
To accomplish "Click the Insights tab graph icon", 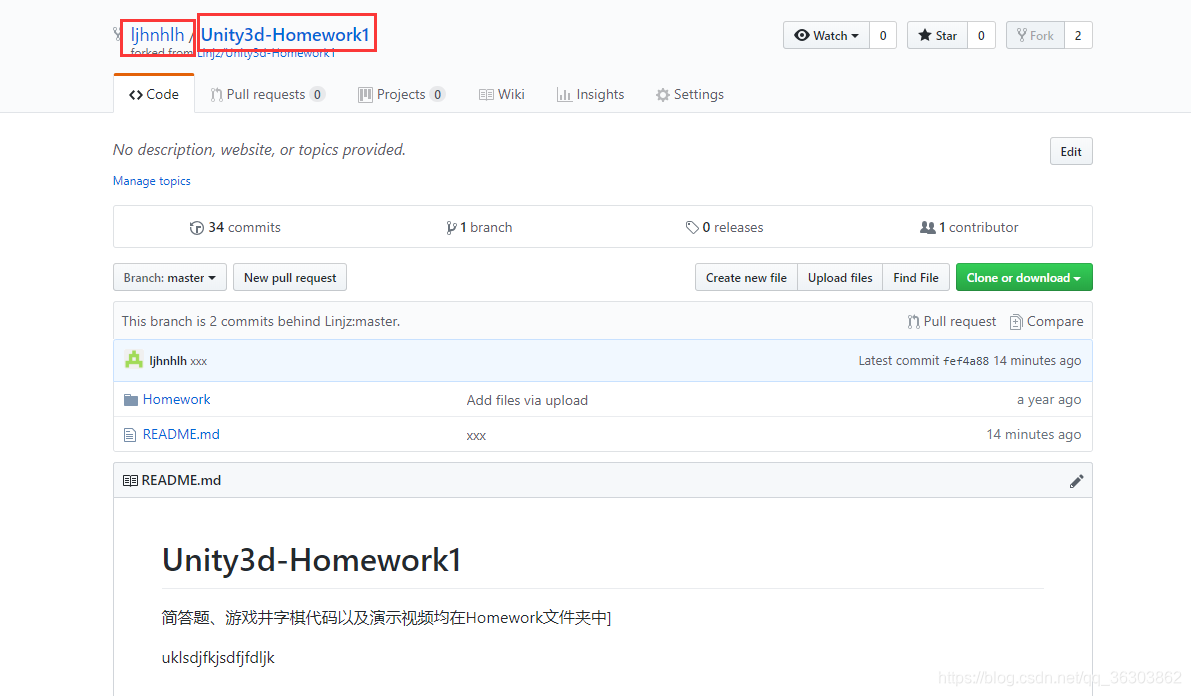I will pos(564,95).
